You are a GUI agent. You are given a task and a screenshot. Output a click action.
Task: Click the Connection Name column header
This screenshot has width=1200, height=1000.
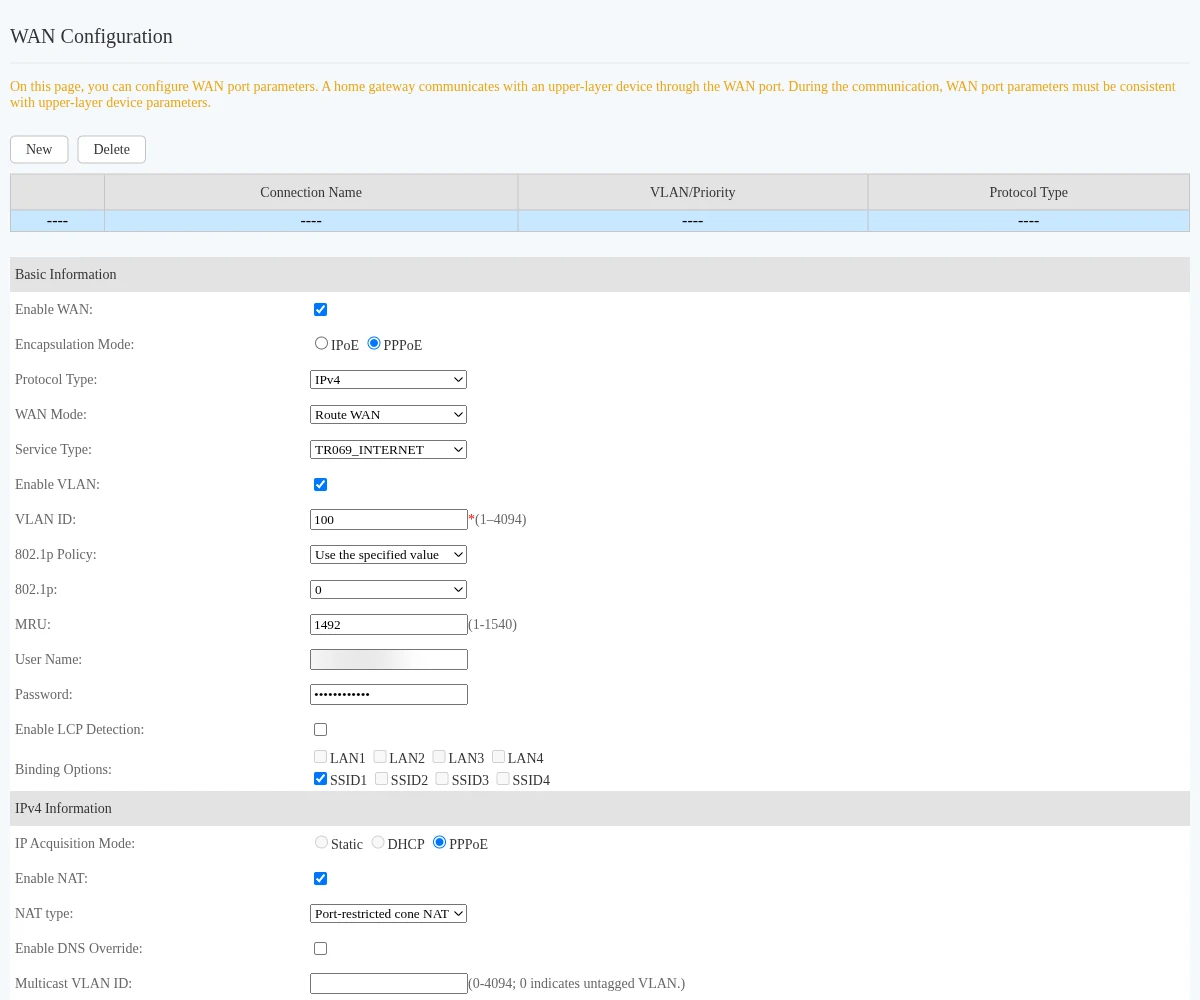pos(311,192)
